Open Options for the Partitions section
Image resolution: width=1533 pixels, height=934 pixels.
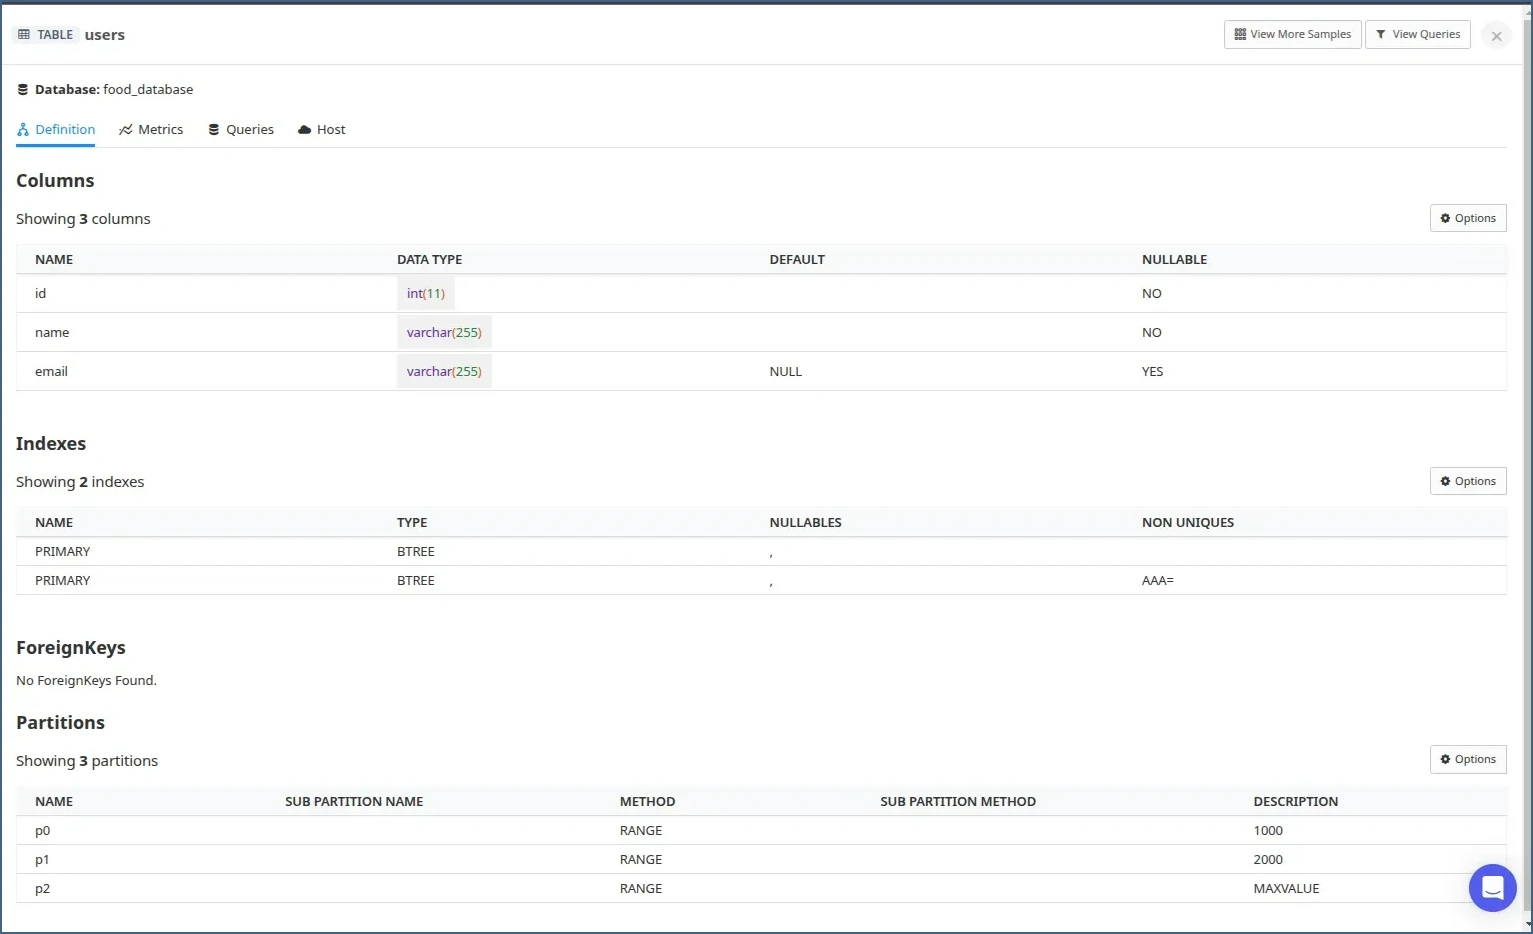pyautogui.click(x=1467, y=759)
